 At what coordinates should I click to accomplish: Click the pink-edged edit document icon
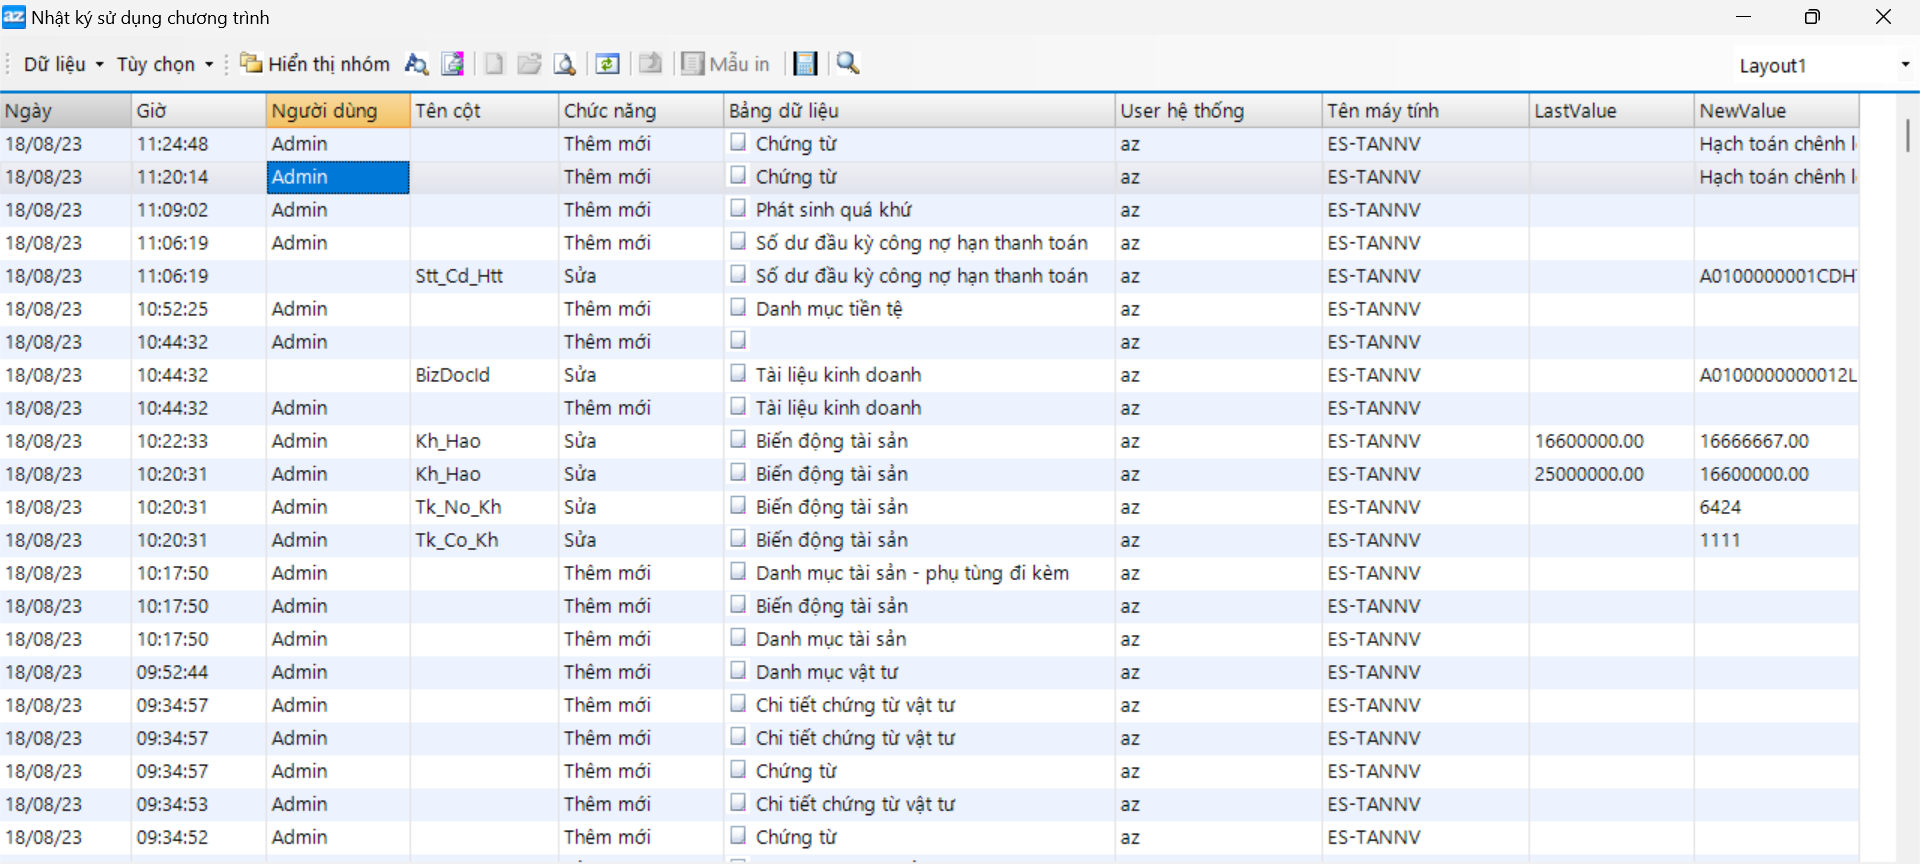pyautogui.click(x=453, y=64)
